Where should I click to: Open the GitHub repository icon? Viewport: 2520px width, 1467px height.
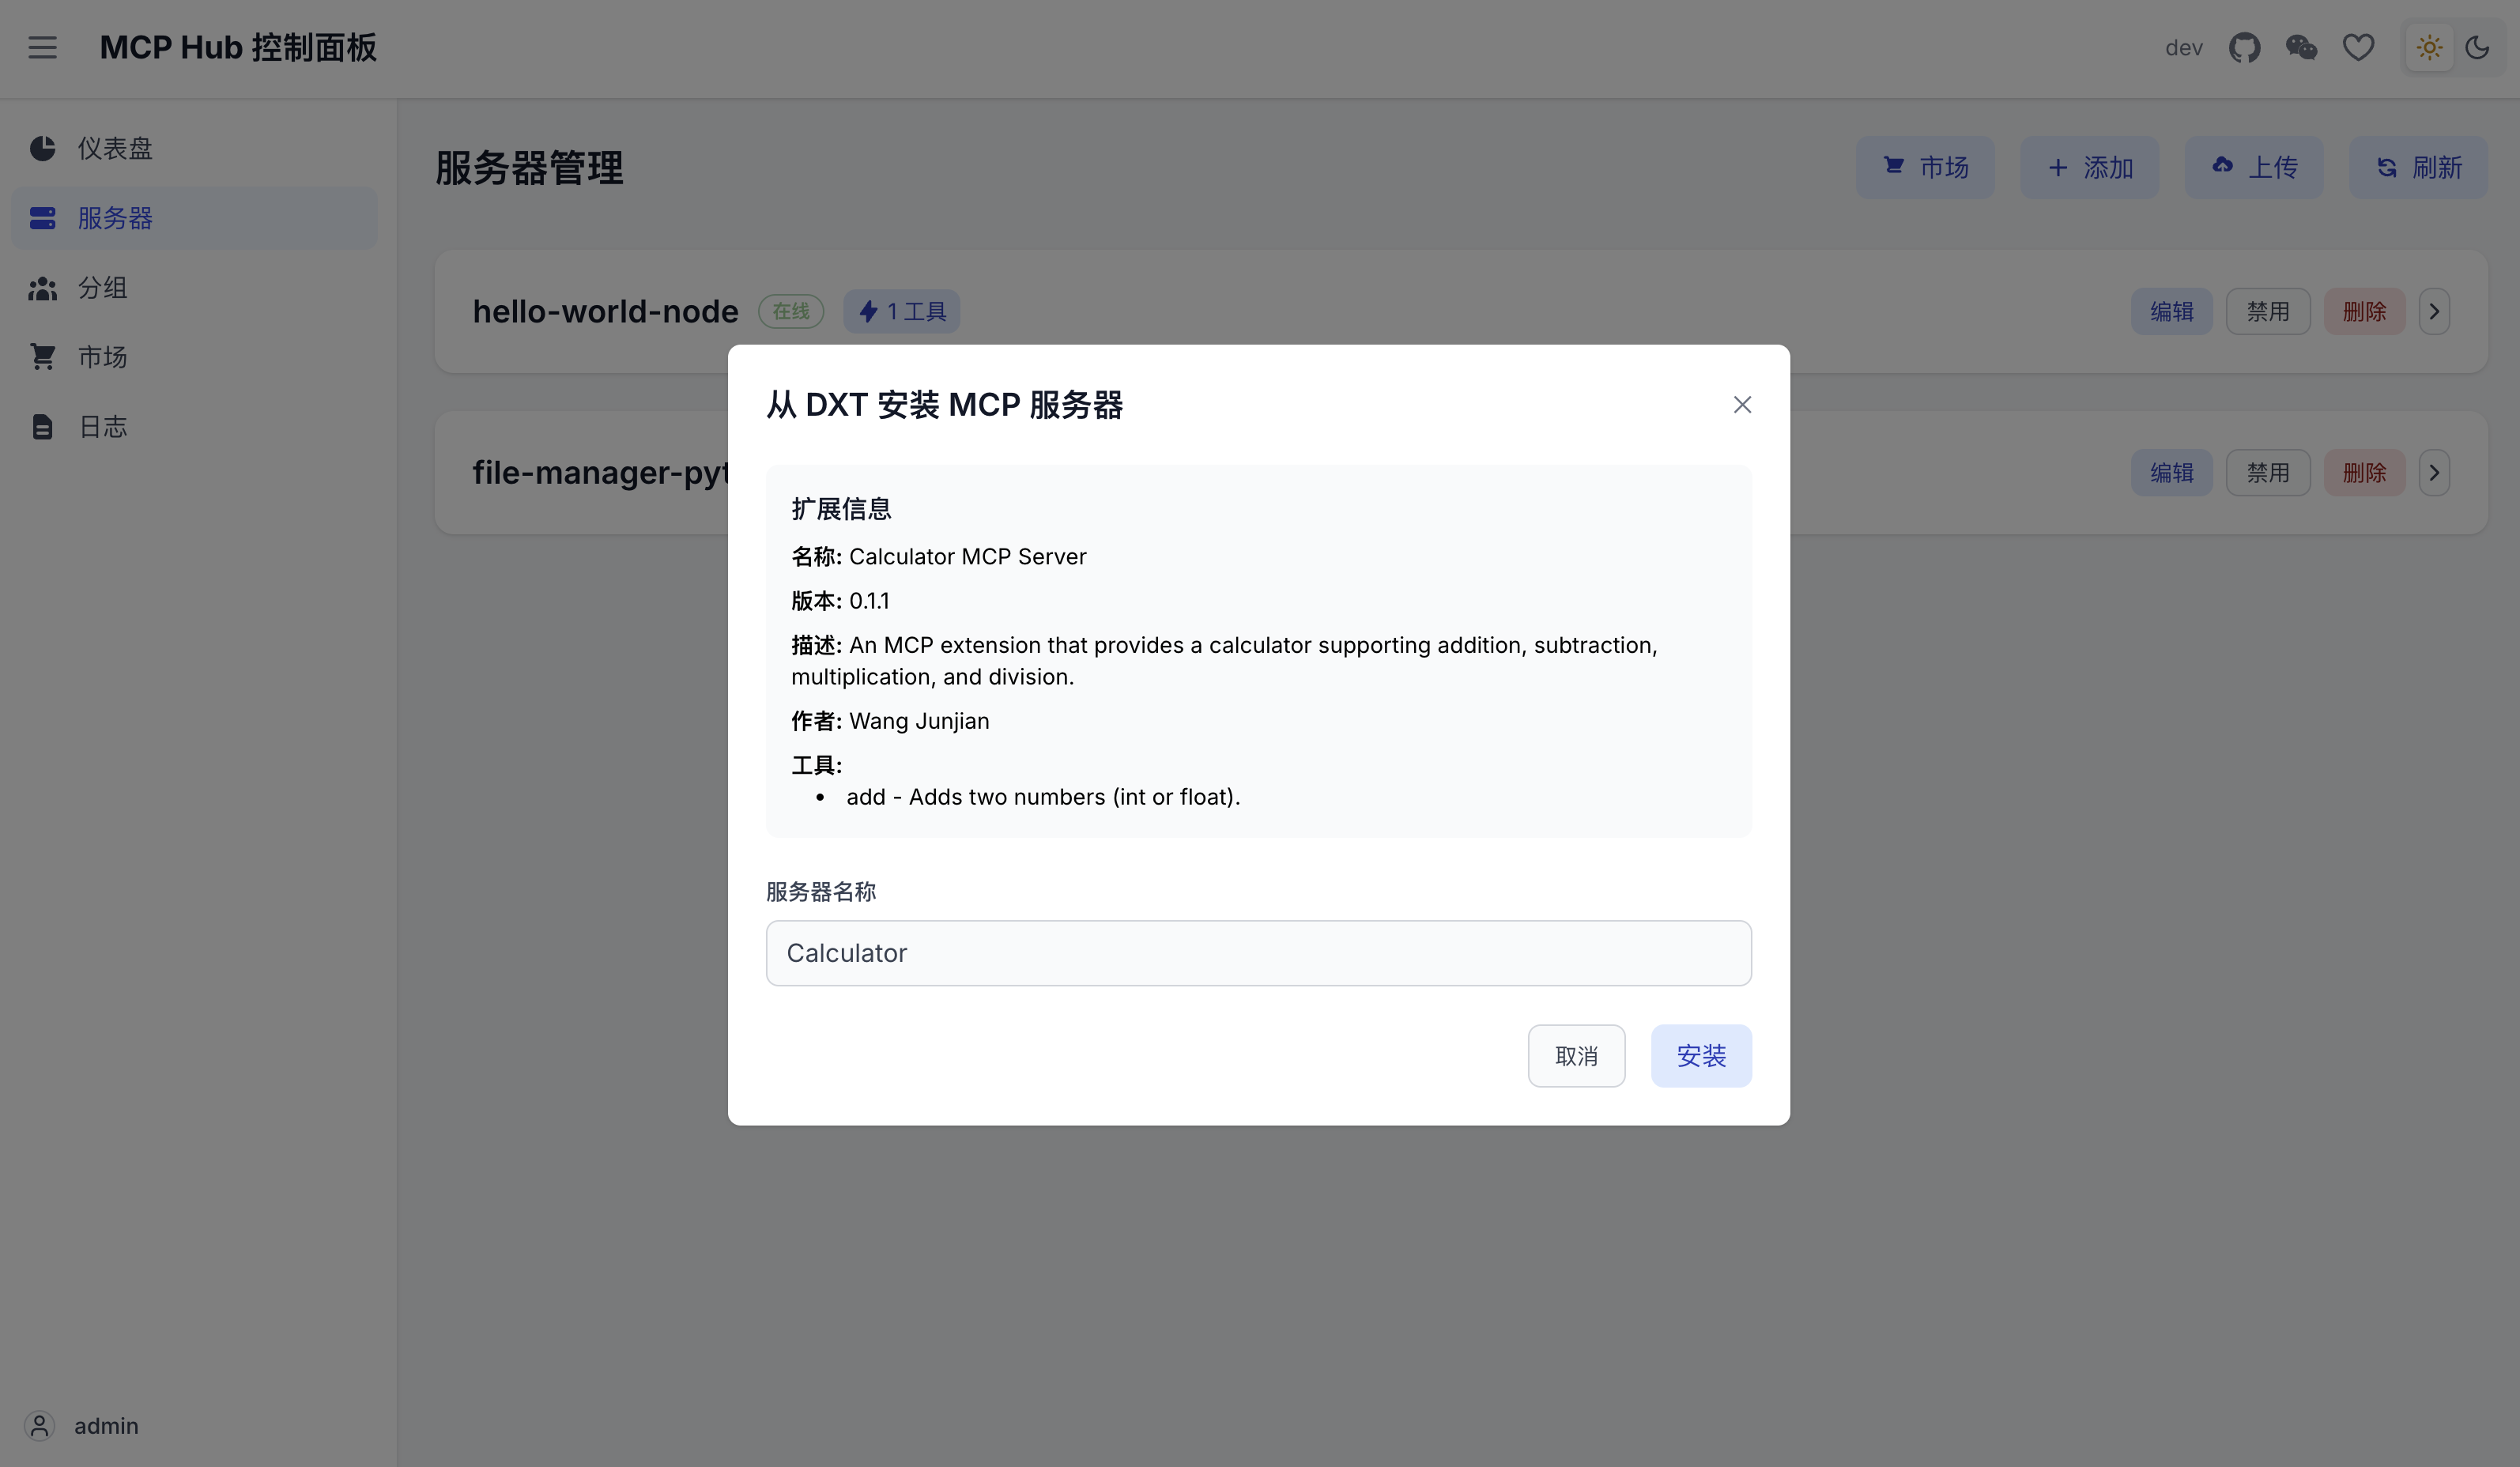click(2244, 47)
